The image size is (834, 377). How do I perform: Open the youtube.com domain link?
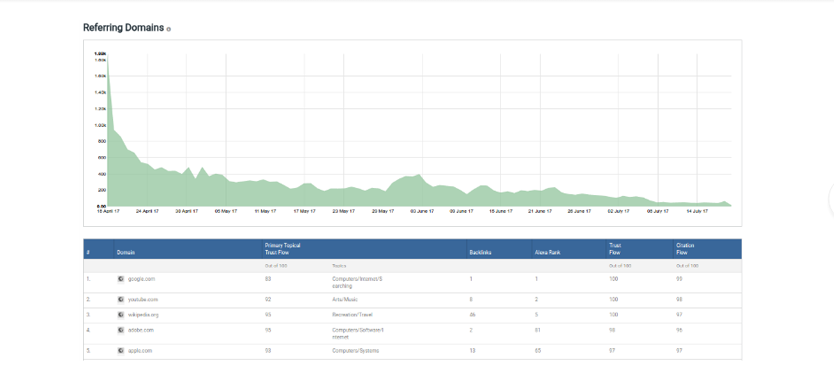[x=143, y=299]
